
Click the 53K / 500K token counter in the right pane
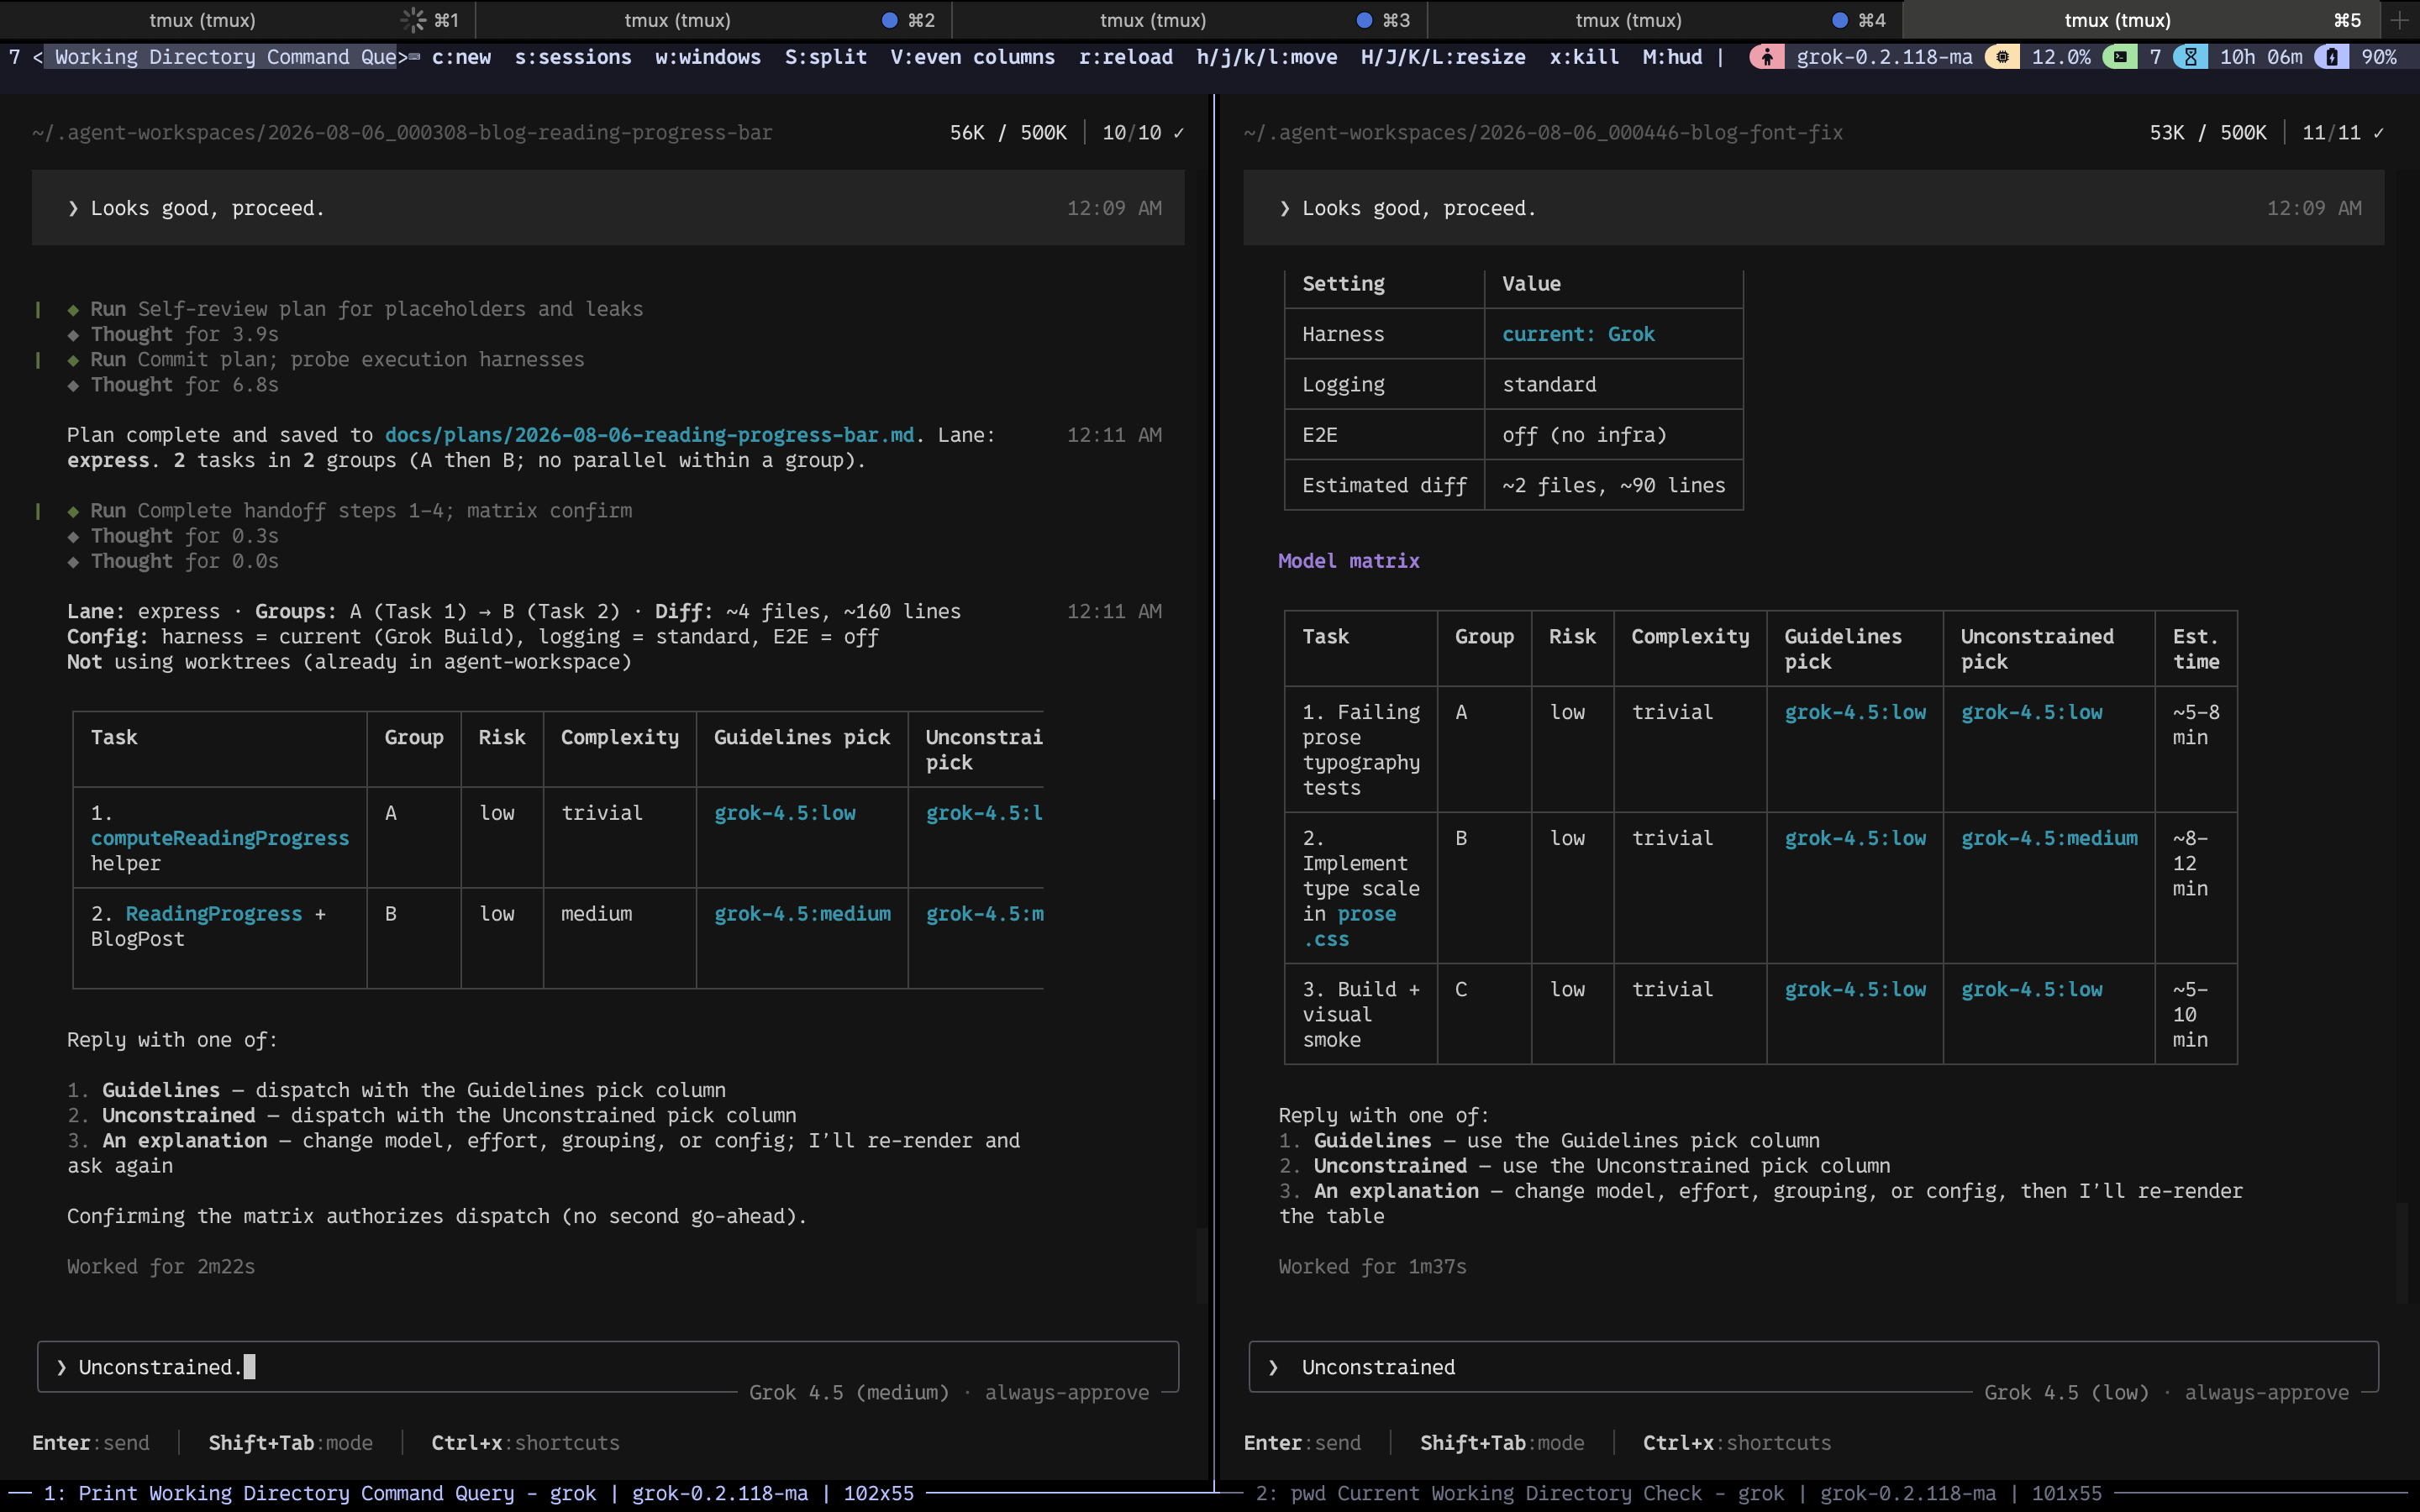point(2208,133)
